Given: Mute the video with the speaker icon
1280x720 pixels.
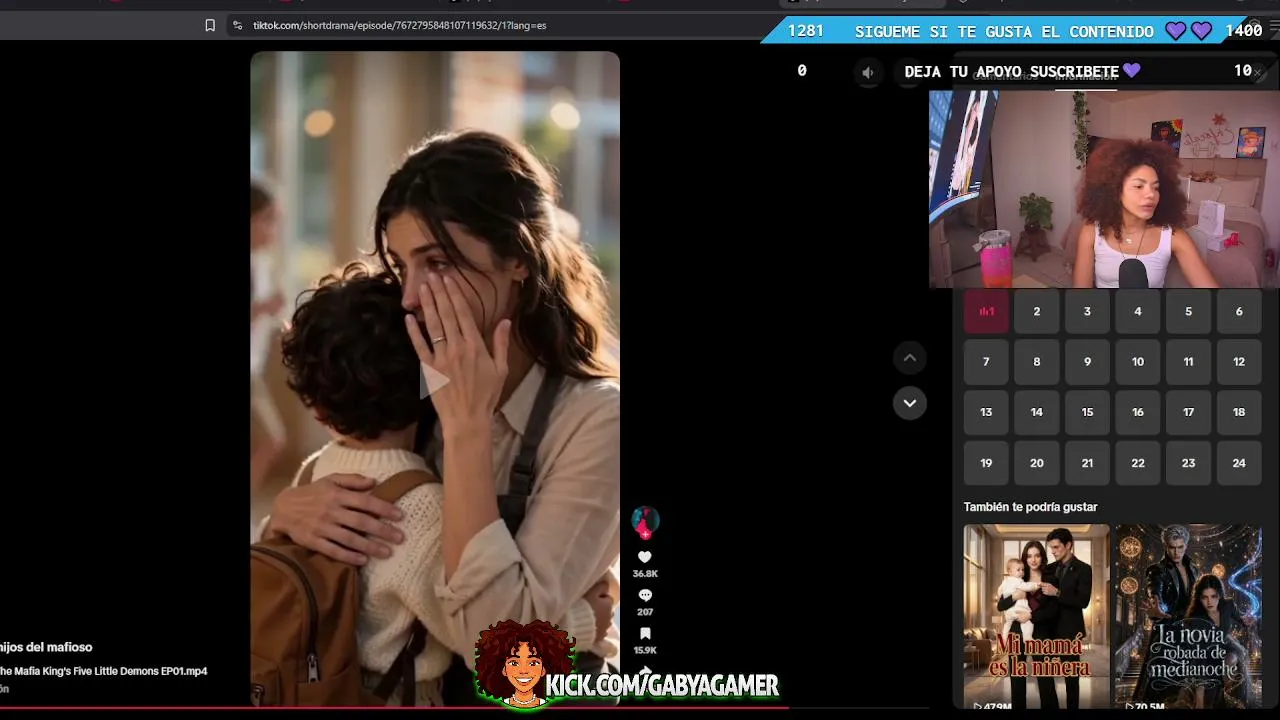Looking at the screenshot, I should [868, 72].
